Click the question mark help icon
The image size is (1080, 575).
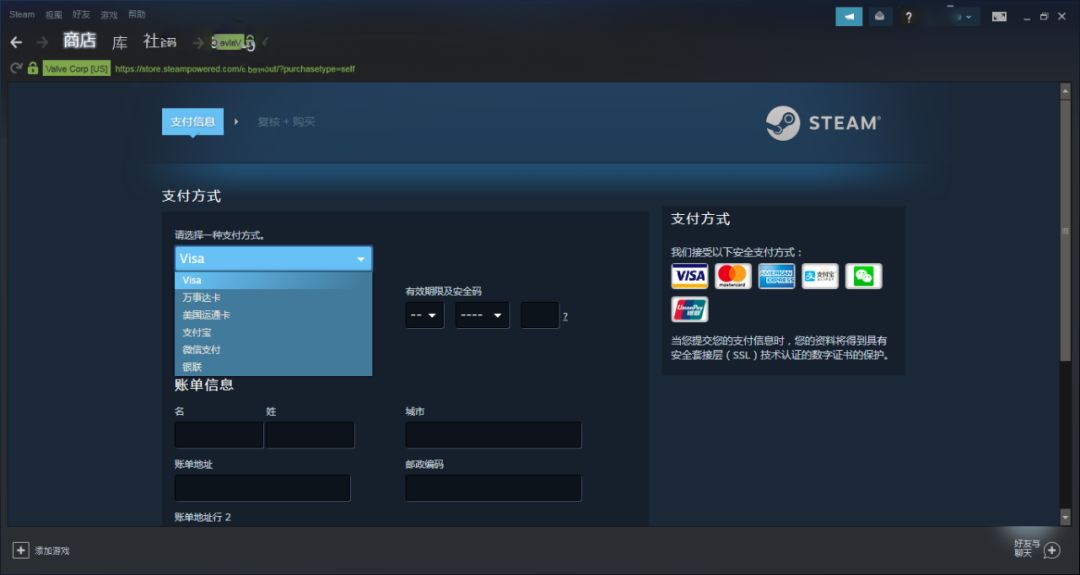[x=908, y=17]
